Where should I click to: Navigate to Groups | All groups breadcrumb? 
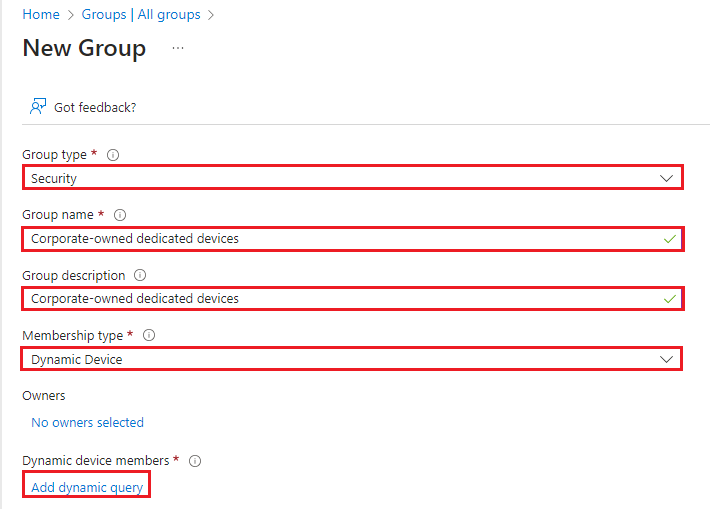point(140,15)
